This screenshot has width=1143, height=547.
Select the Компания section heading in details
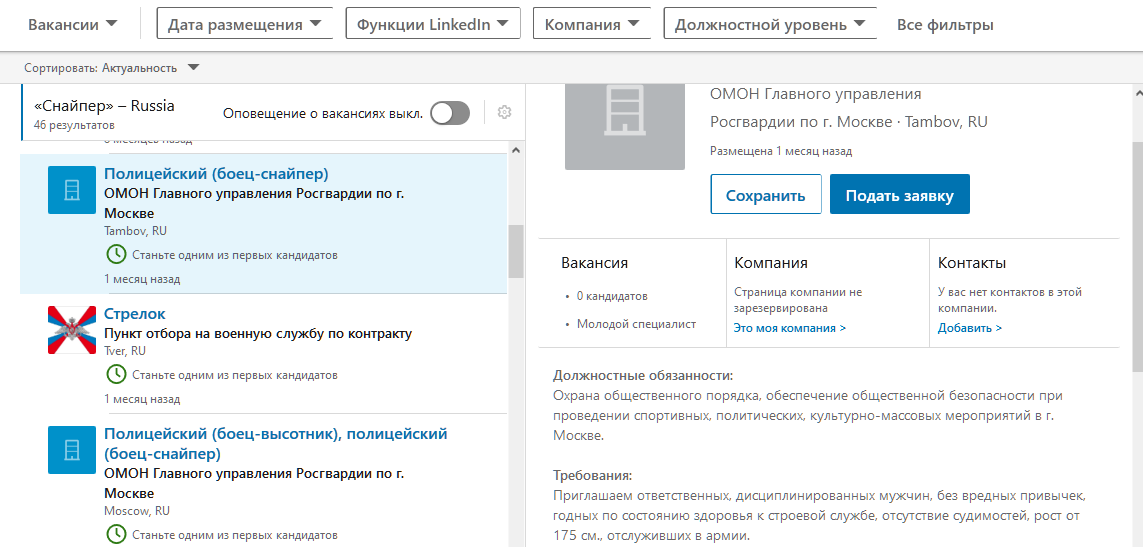[771, 263]
